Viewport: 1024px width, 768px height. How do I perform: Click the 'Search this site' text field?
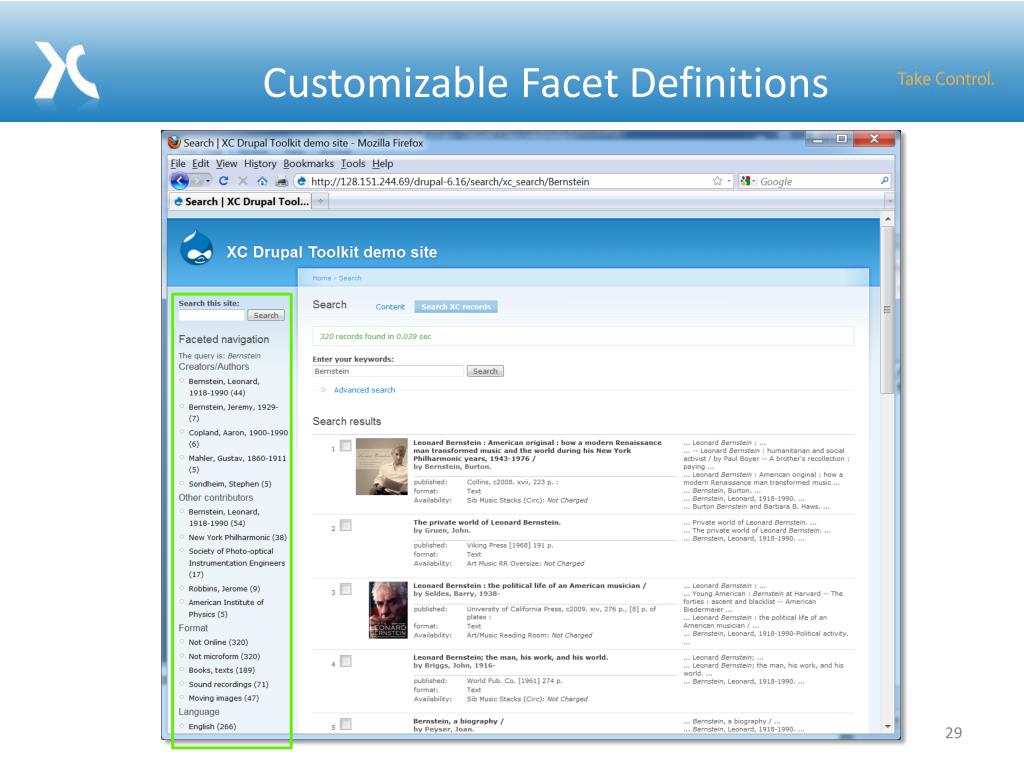click(212, 315)
